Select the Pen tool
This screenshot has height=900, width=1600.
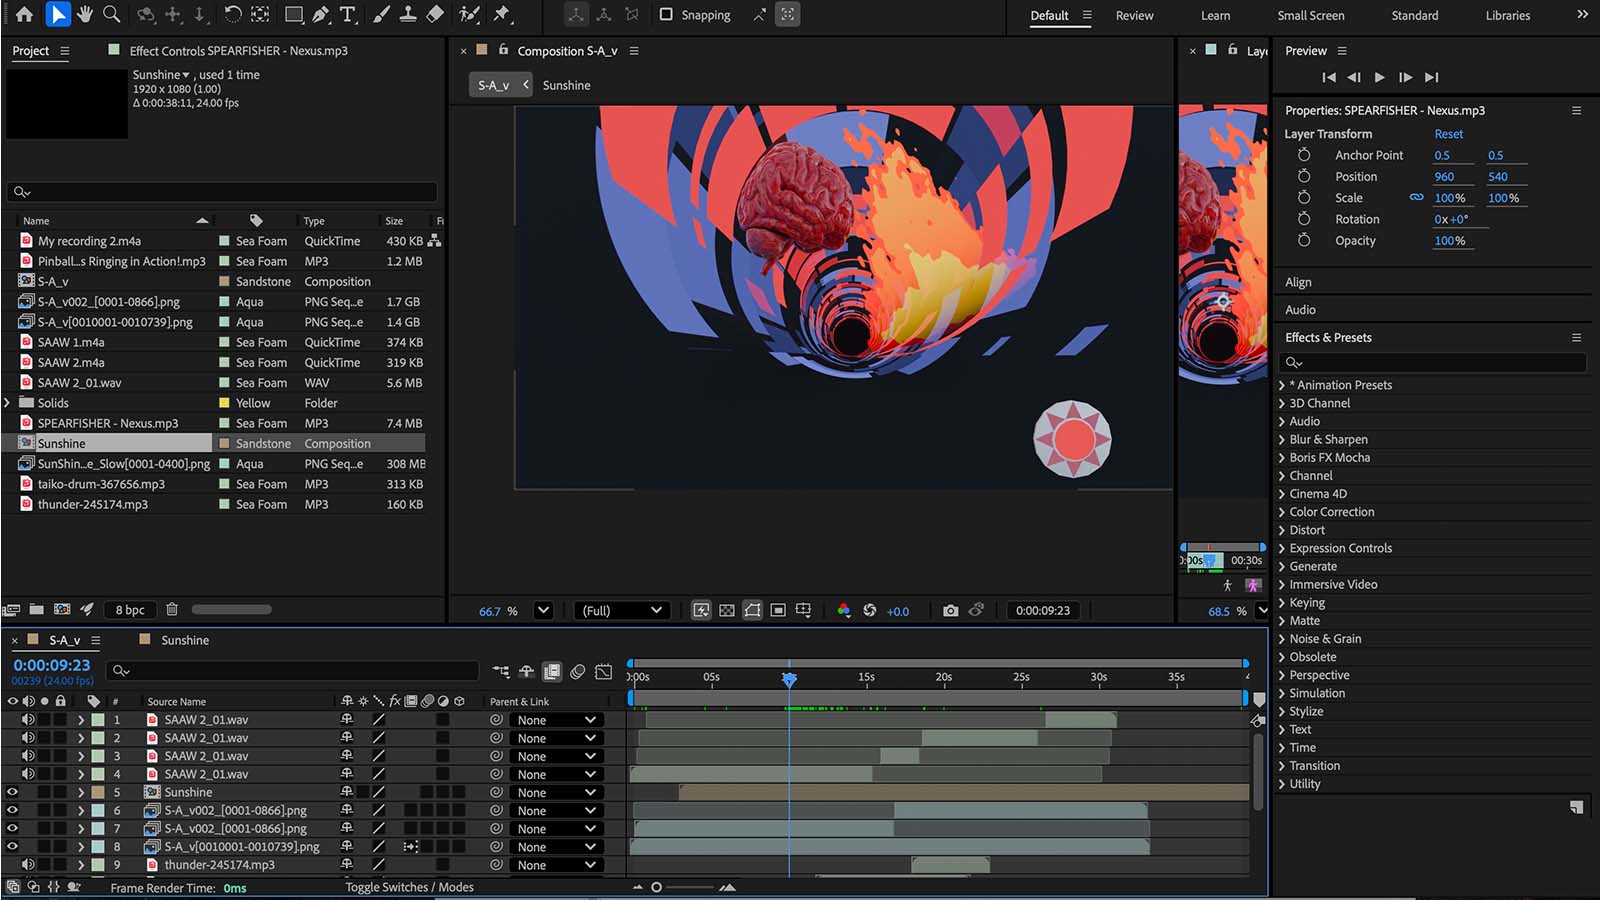[x=320, y=14]
